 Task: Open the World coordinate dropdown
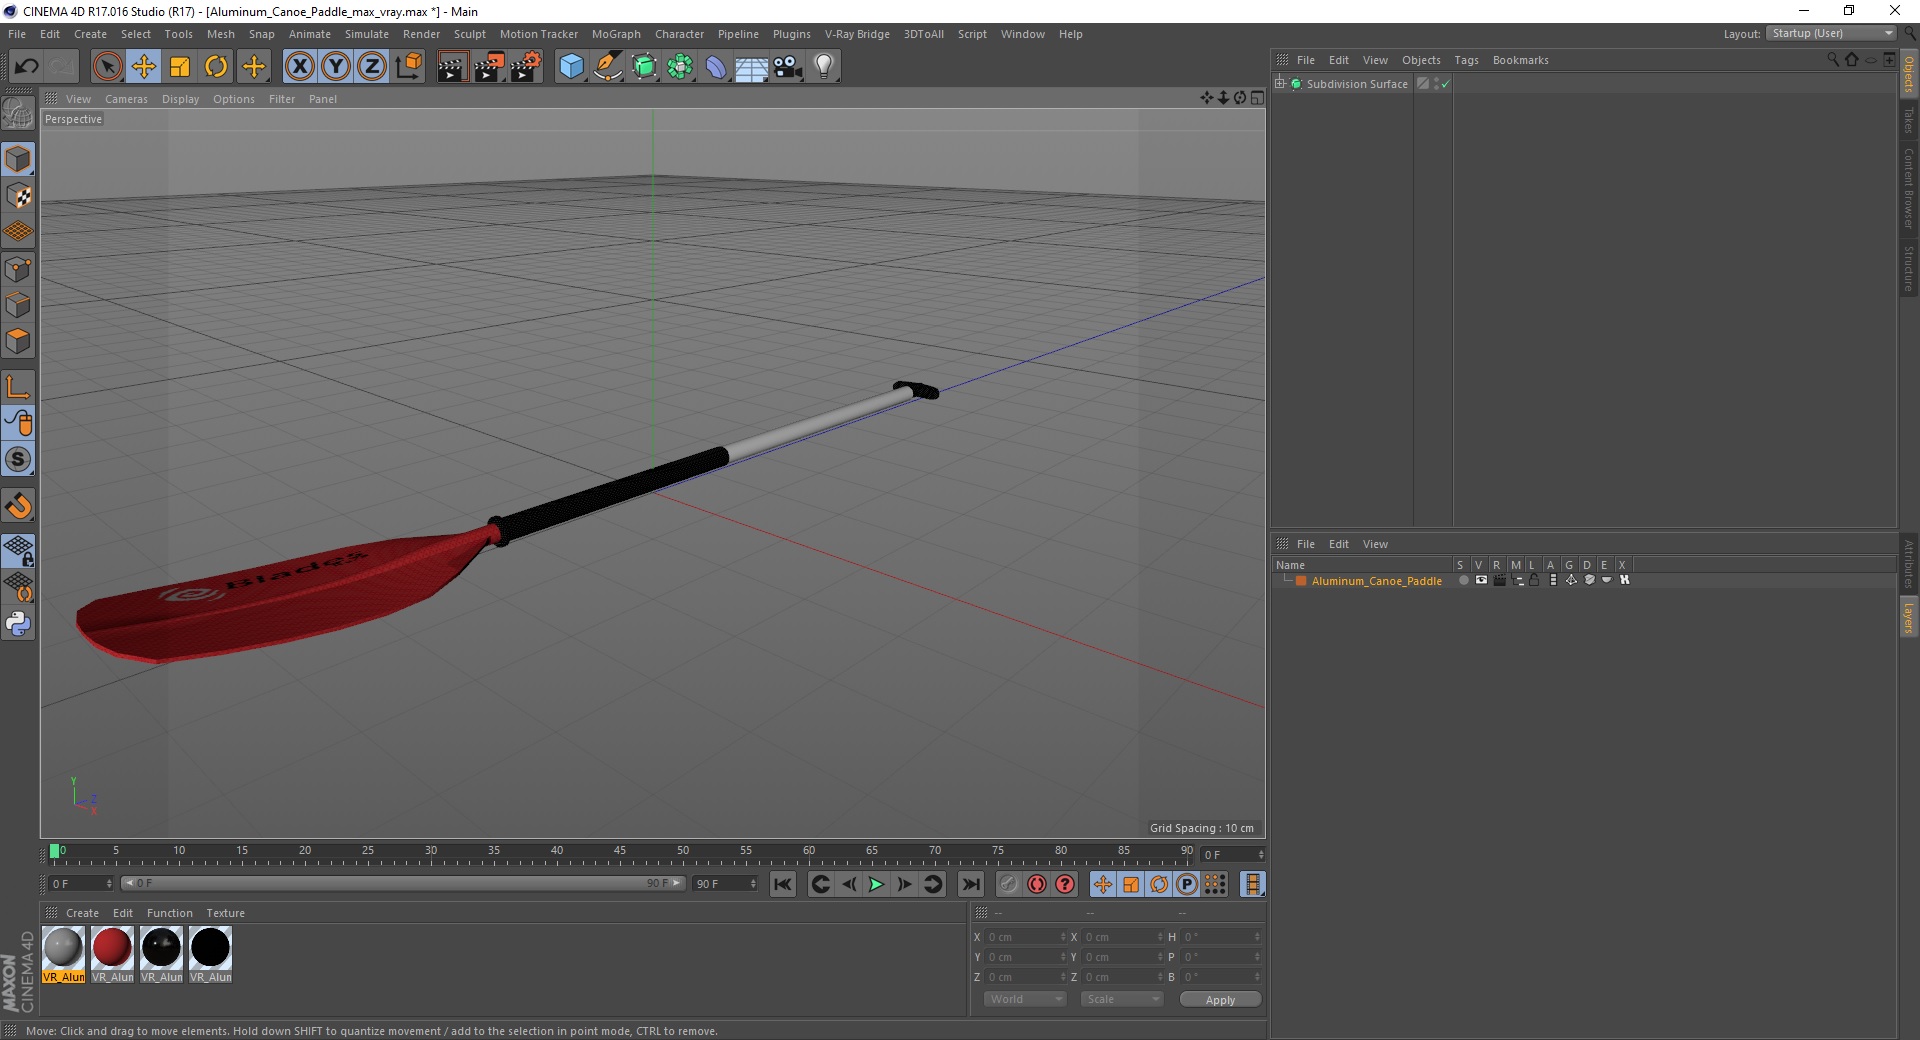1024,999
